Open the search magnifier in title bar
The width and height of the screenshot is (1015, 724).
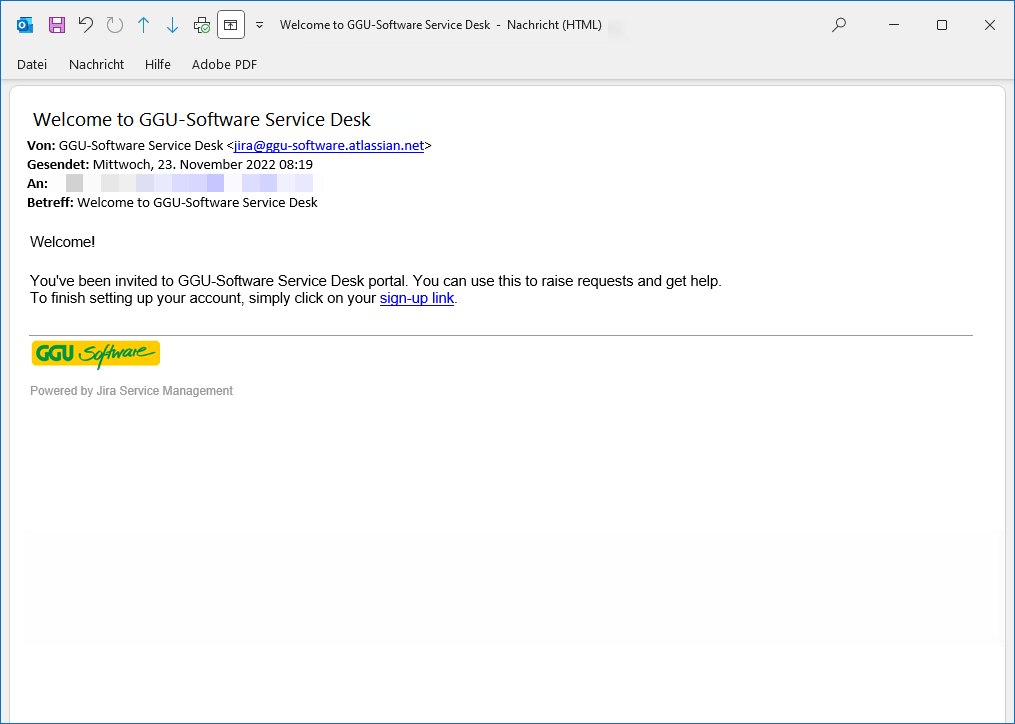click(839, 25)
